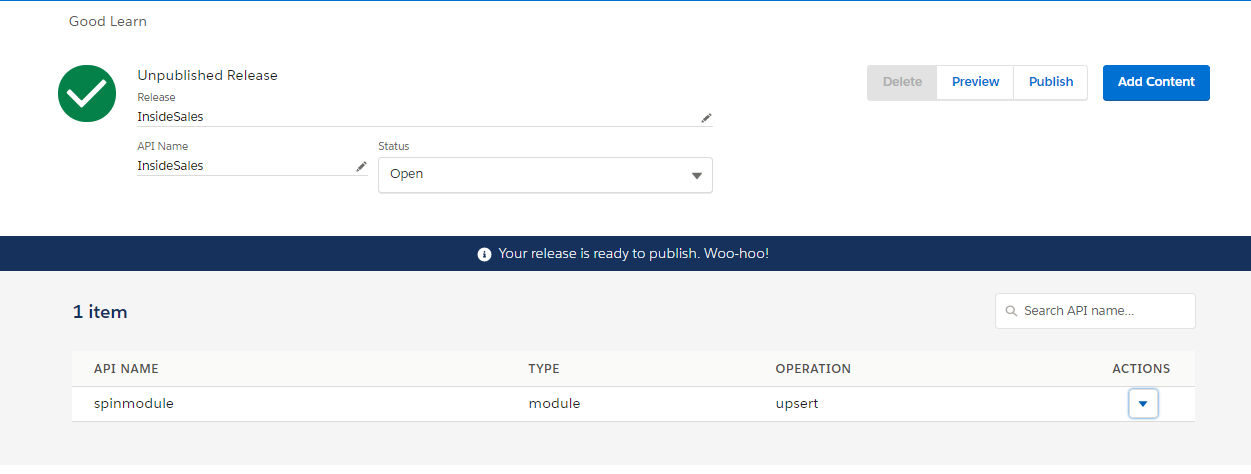The height and width of the screenshot is (474, 1251).
Task: Focus the Search API name field
Action: pos(1105,311)
